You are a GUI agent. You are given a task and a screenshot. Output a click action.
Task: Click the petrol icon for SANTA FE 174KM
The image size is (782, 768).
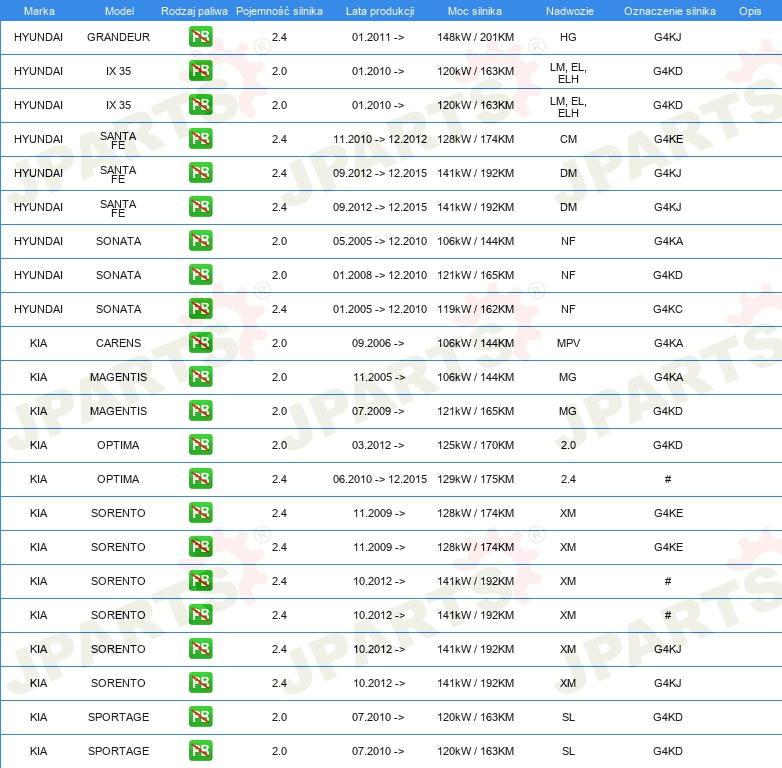click(x=200, y=139)
